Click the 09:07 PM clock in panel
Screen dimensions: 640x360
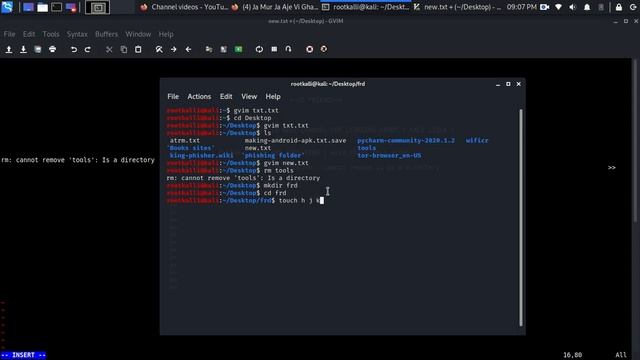(522, 7)
